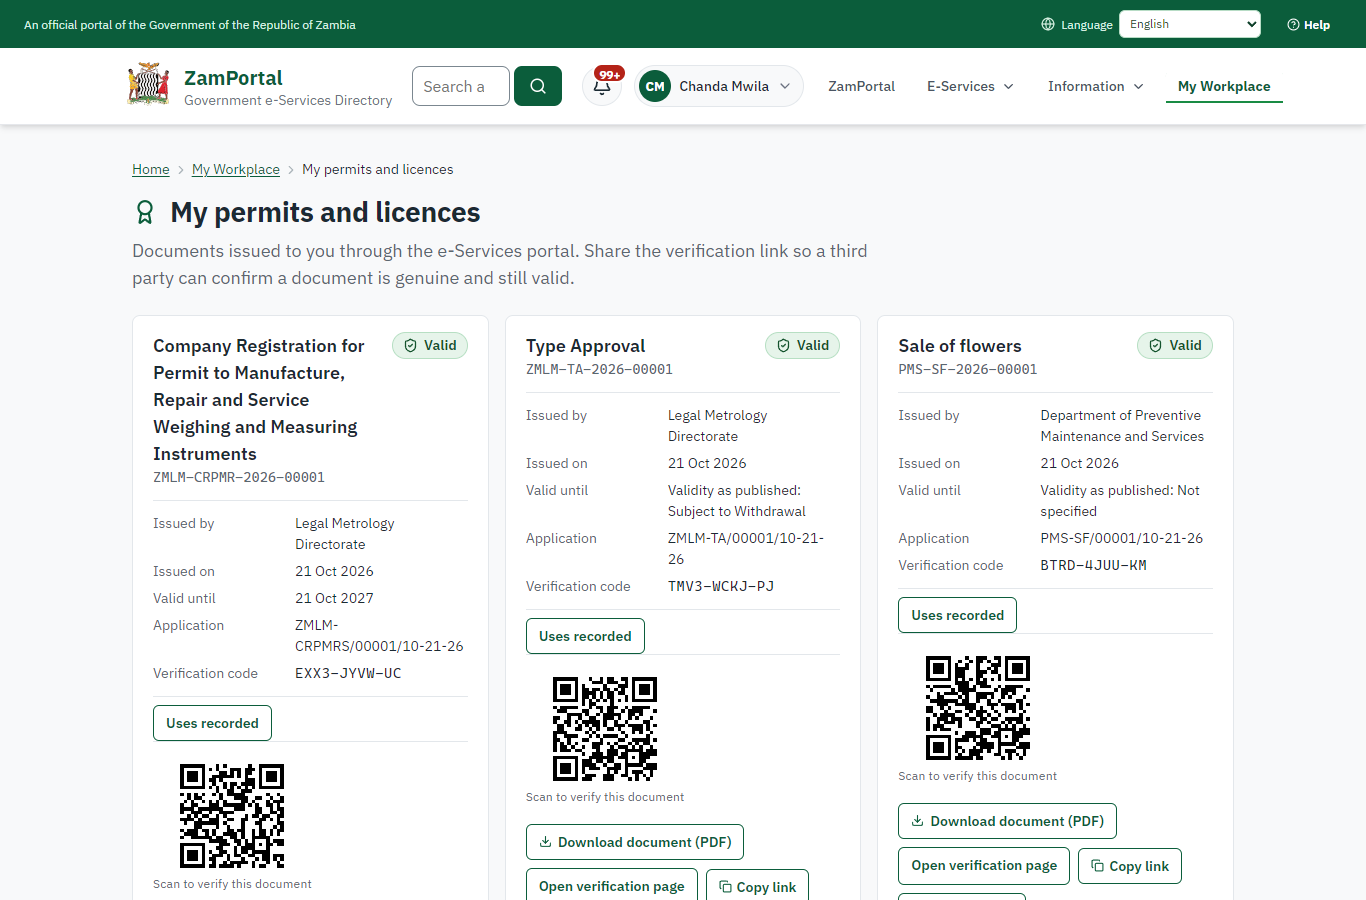Go to Home breadcrumb link
Image resolution: width=1366 pixels, height=900 pixels.
tap(151, 169)
